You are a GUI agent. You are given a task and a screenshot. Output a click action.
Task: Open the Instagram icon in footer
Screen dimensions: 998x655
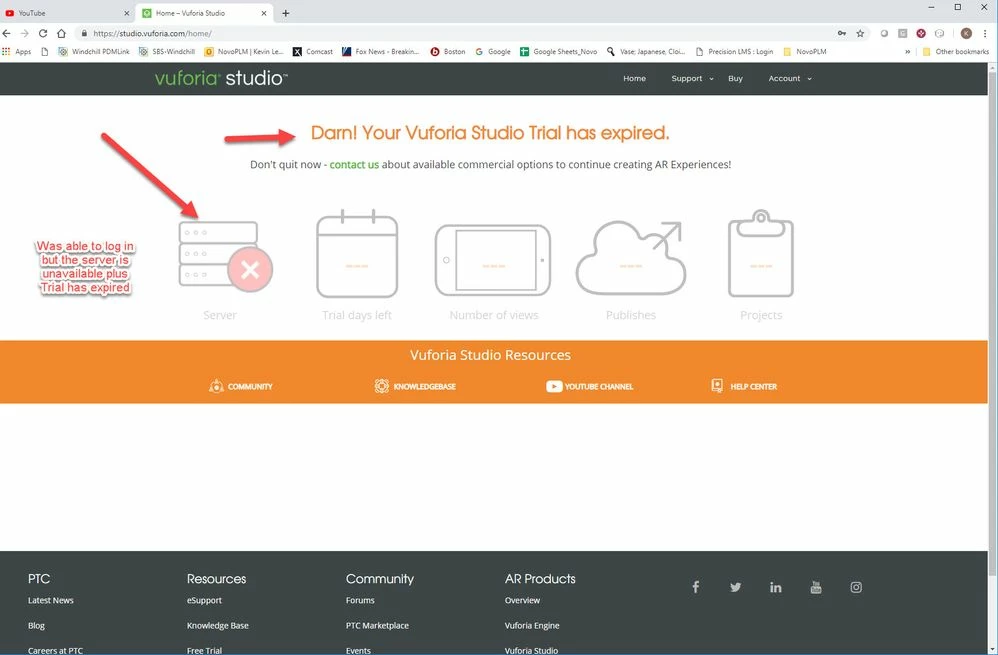coord(856,587)
